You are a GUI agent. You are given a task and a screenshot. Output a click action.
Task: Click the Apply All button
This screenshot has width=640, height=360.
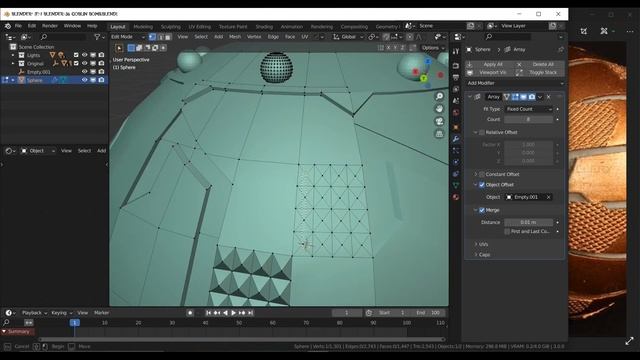[489, 64]
